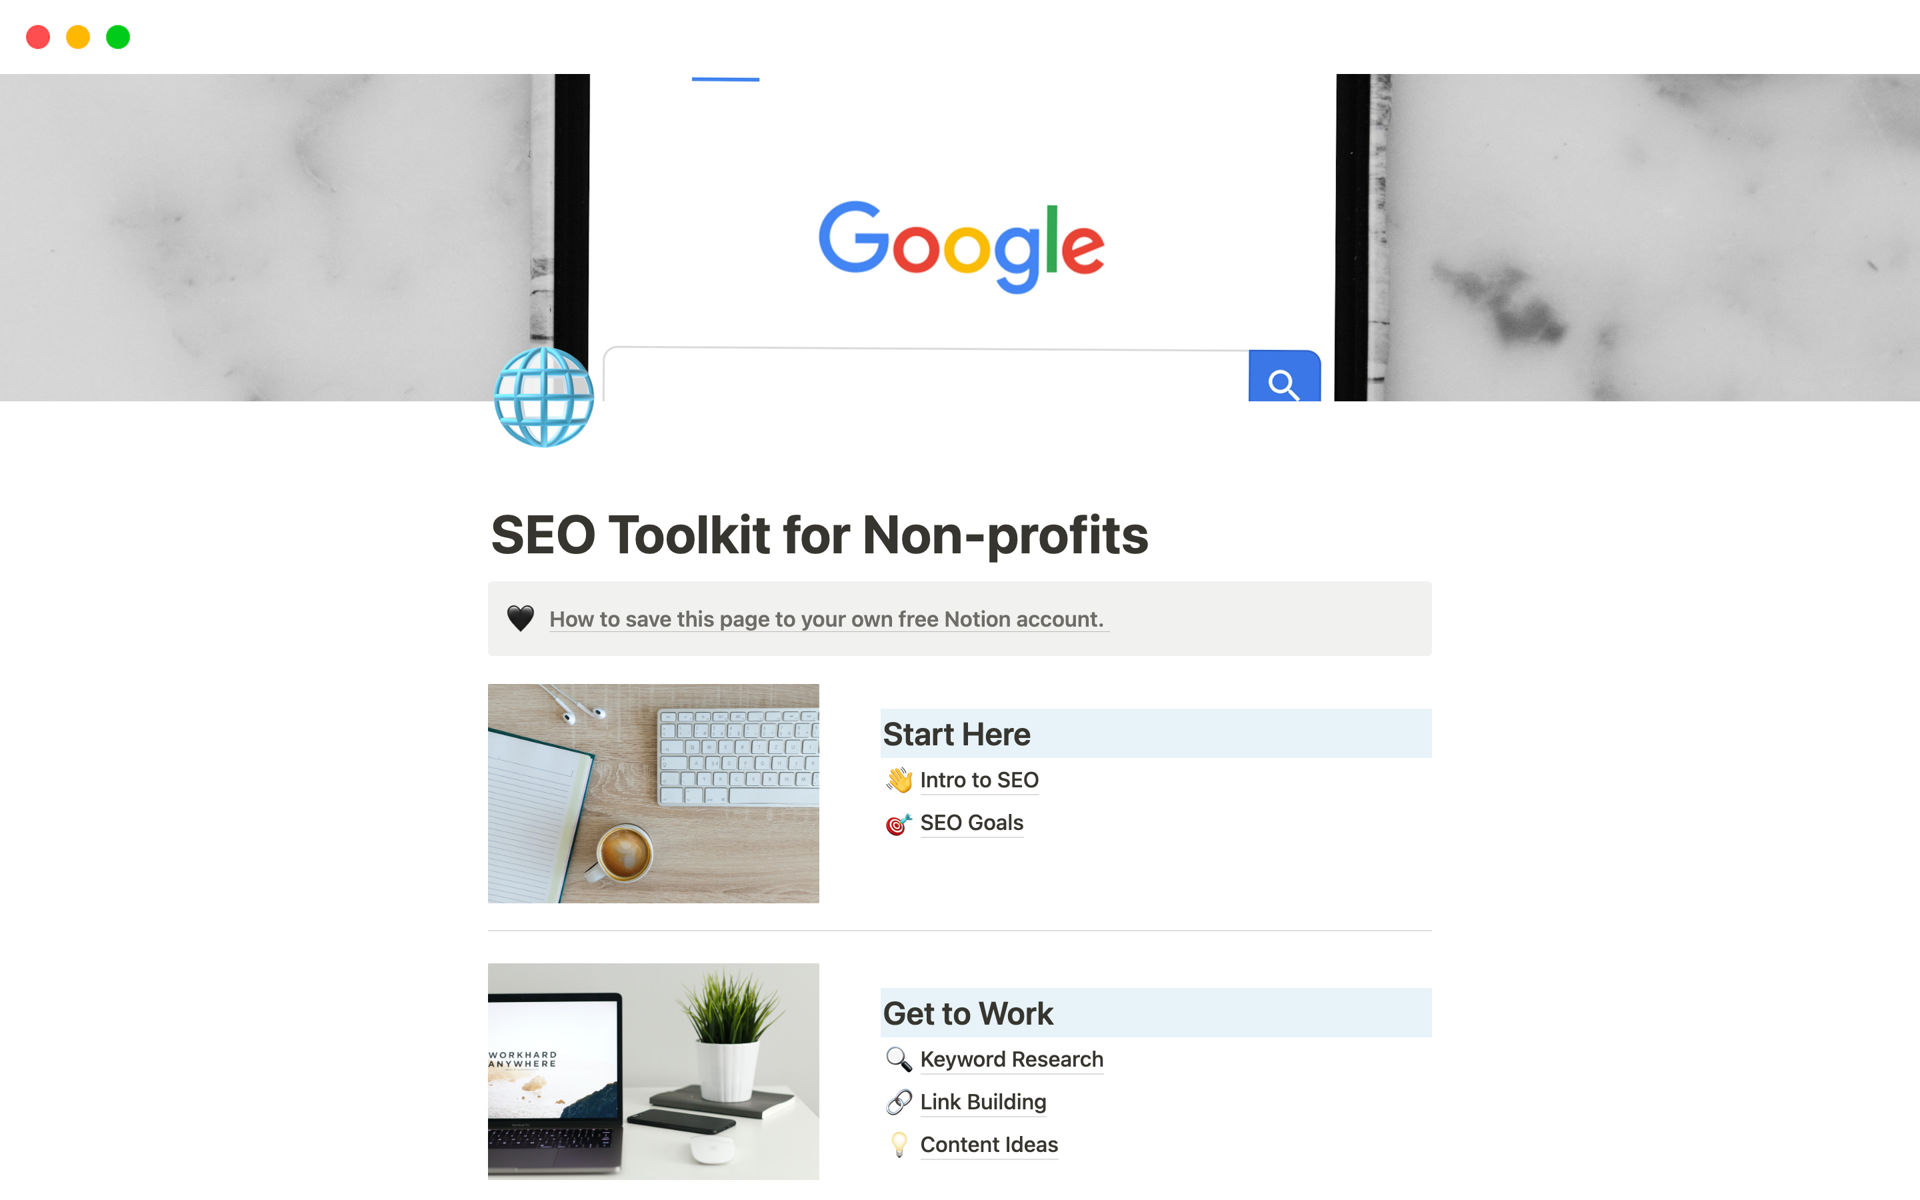This screenshot has height=1200, width=1920.
Task: Open the Intro to SEO section
Action: 981,780
